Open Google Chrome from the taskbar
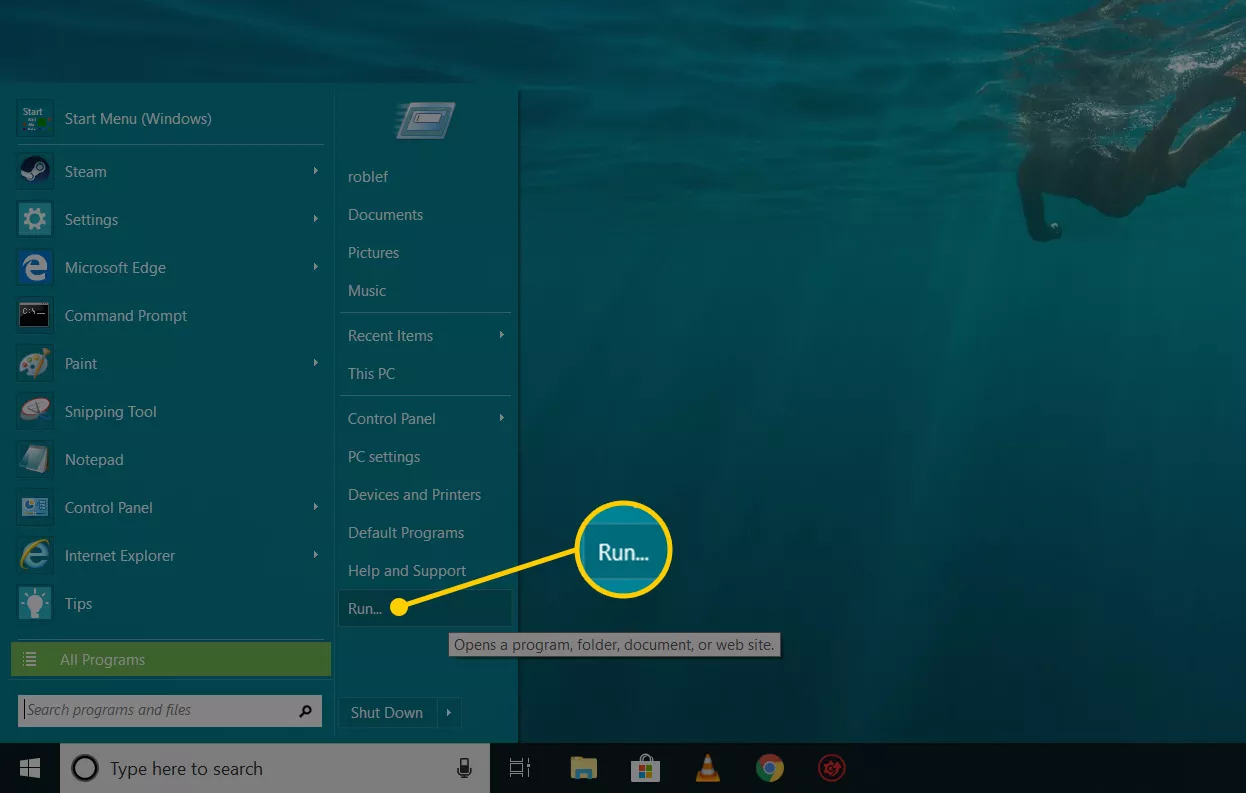This screenshot has height=793, width=1246. point(769,768)
